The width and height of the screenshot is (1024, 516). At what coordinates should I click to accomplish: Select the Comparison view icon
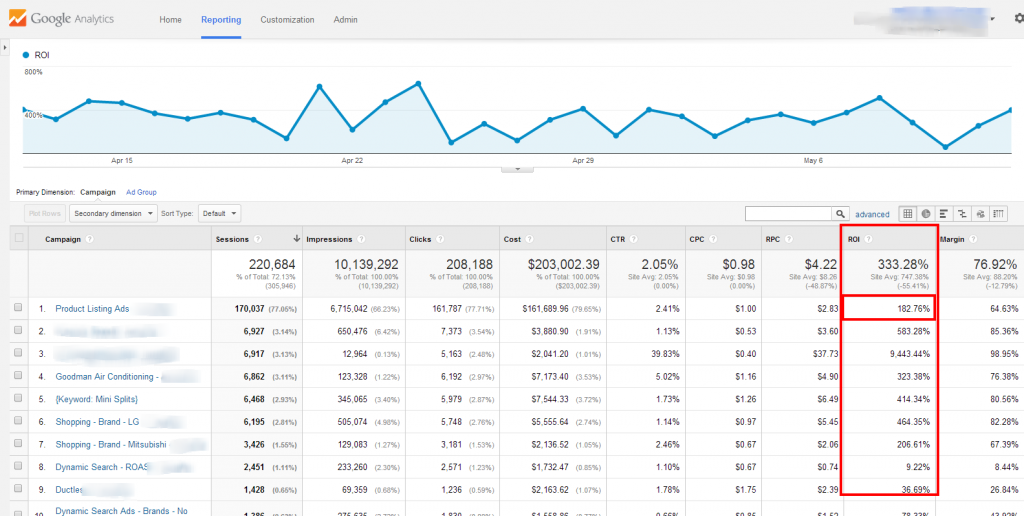pyautogui.click(x=962, y=214)
